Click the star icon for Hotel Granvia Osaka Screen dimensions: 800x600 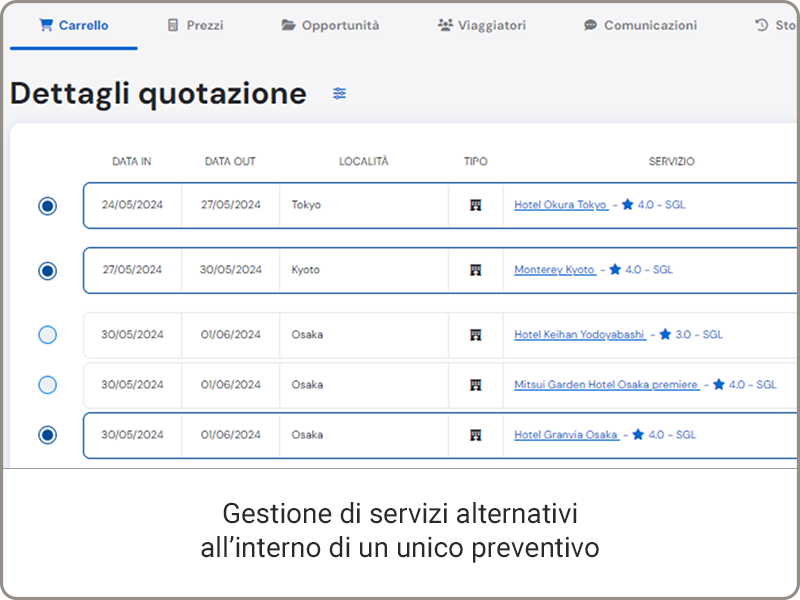(638, 434)
